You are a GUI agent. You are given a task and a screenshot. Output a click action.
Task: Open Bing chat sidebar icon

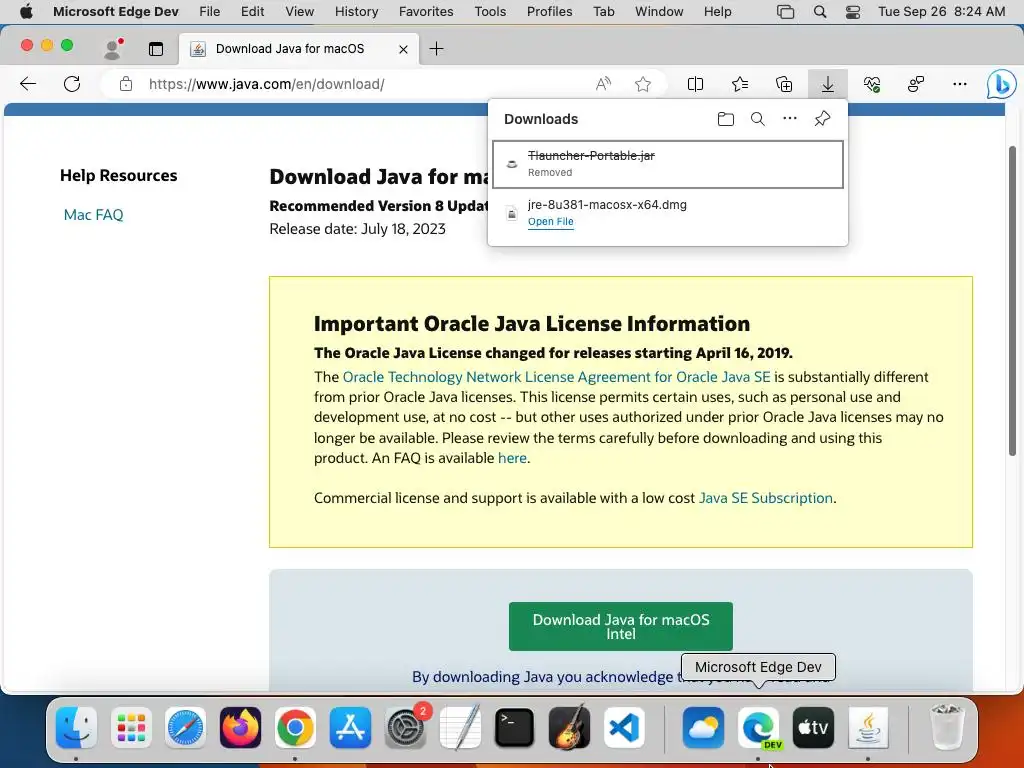pyautogui.click(x=1000, y=84)
